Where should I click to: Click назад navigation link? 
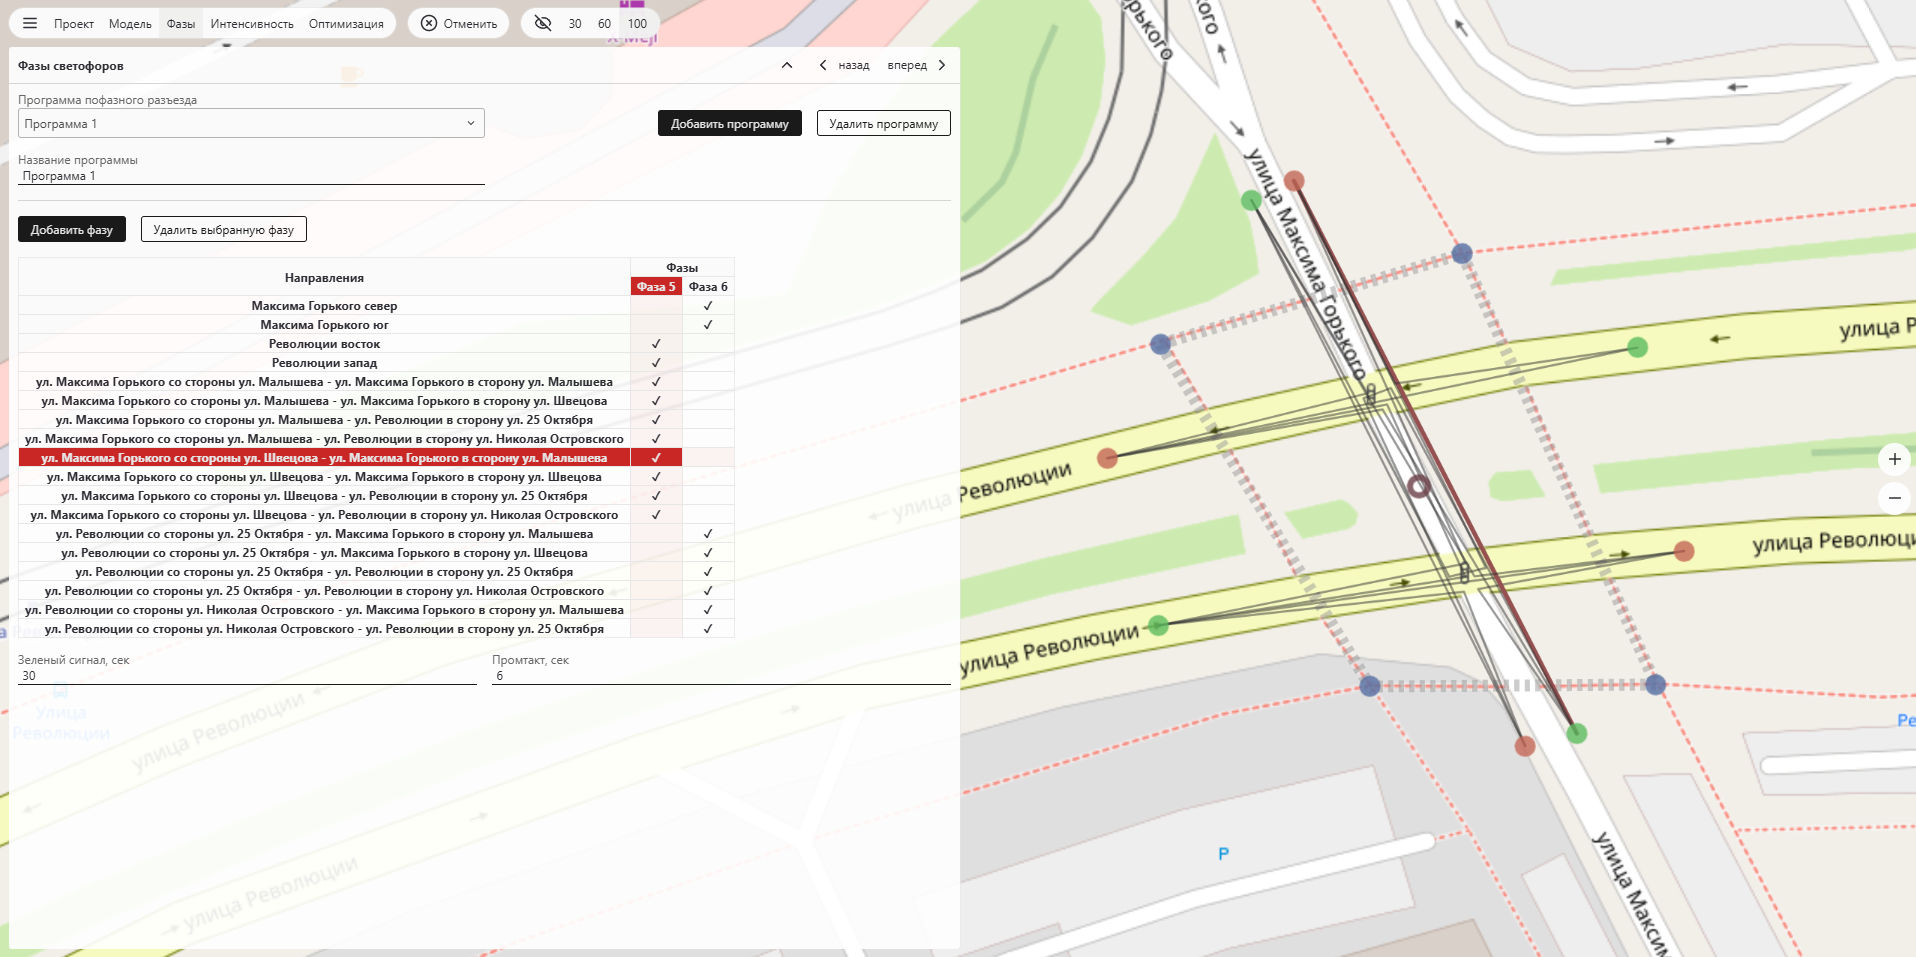click(854, 65)
